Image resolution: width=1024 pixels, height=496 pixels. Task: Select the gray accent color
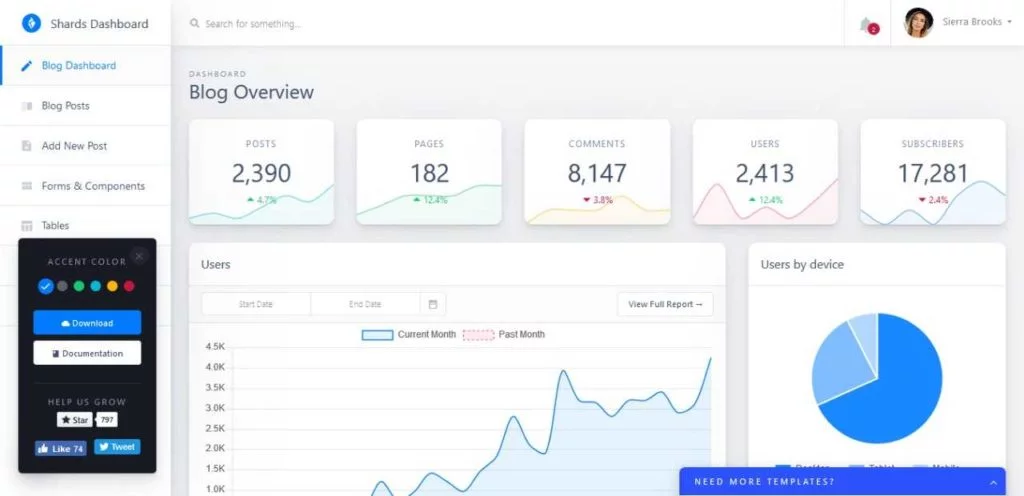tap(62, 286)
